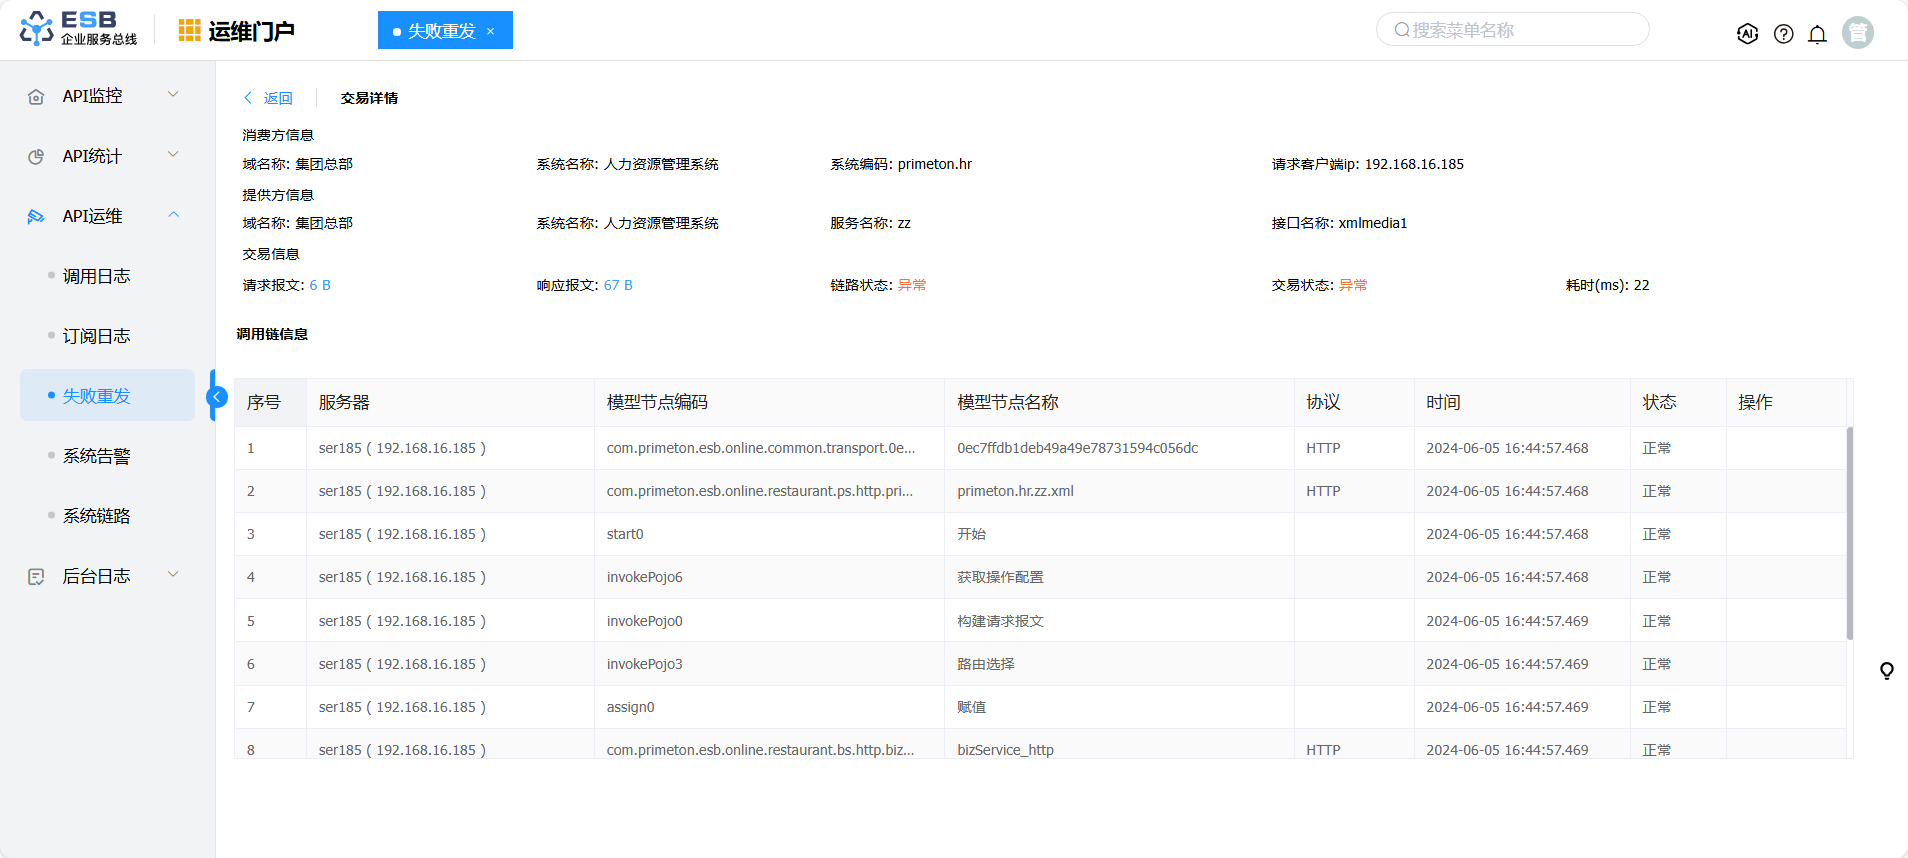
Task: Open the 6 B request message link
Action: [x=320, y=285]
